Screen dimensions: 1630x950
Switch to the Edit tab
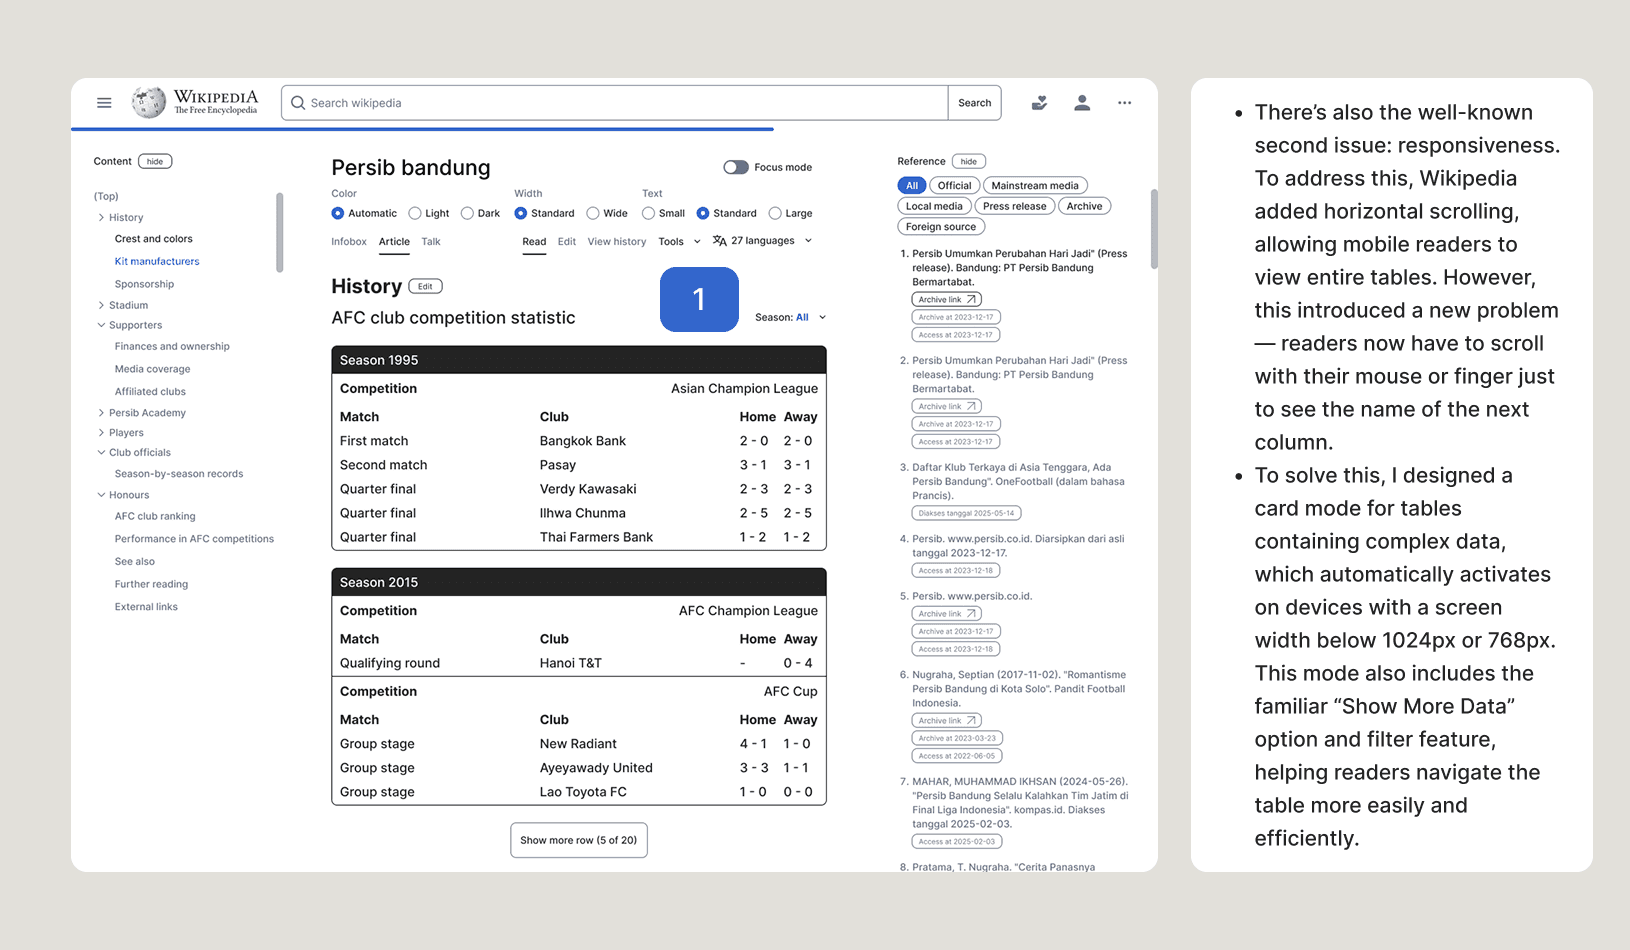[x=567, y=241]
